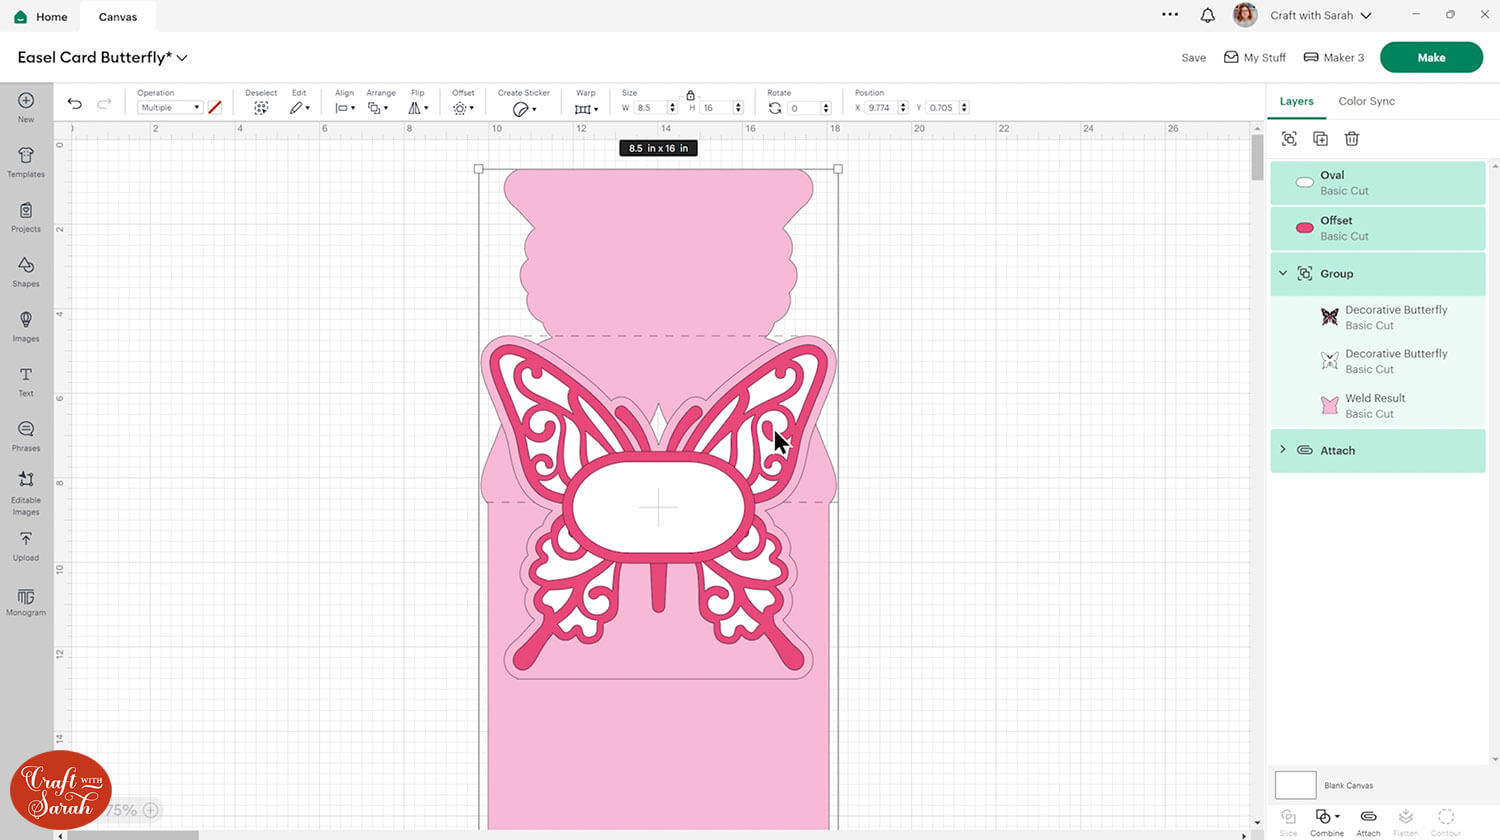Delete selected layer with trash icon

click(1351, 139)
